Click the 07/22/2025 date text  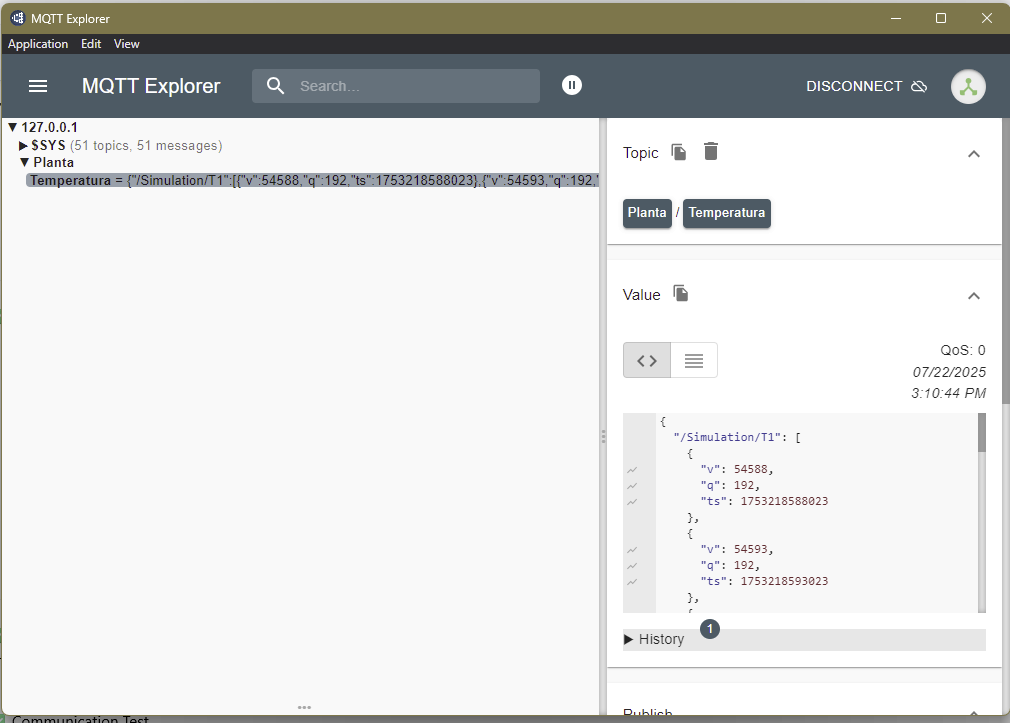click(x=949, y=372)
